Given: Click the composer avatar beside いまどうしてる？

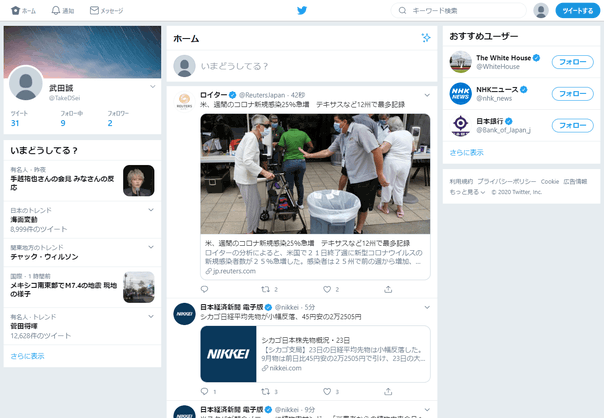Looking at the screenshot, I should [x=184, y=66].
